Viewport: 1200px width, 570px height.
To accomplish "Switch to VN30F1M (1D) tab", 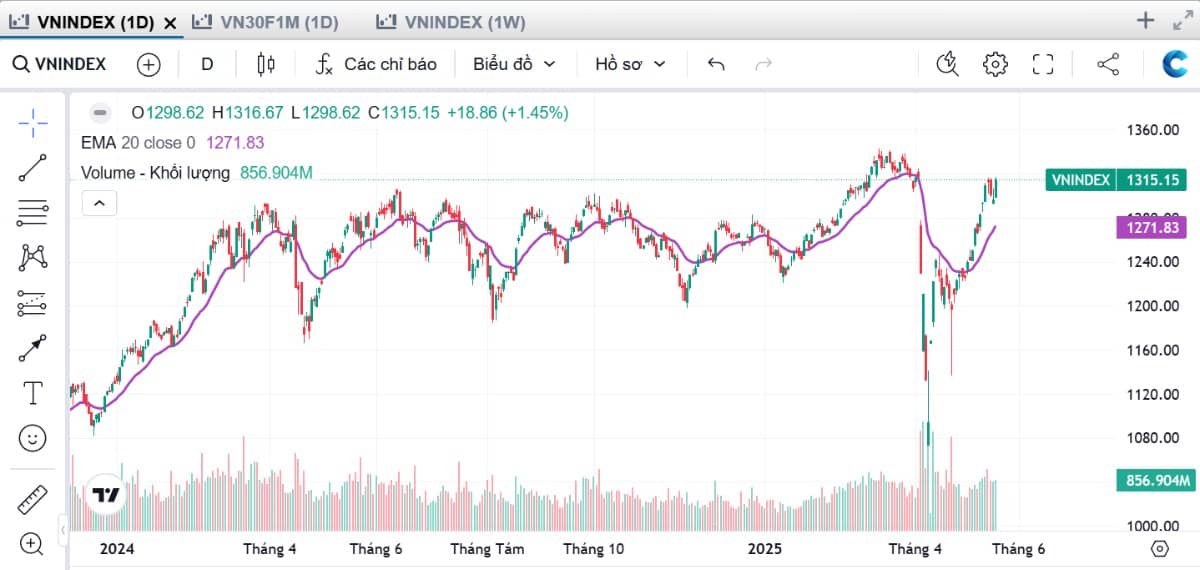I will (x=264, y=22).
